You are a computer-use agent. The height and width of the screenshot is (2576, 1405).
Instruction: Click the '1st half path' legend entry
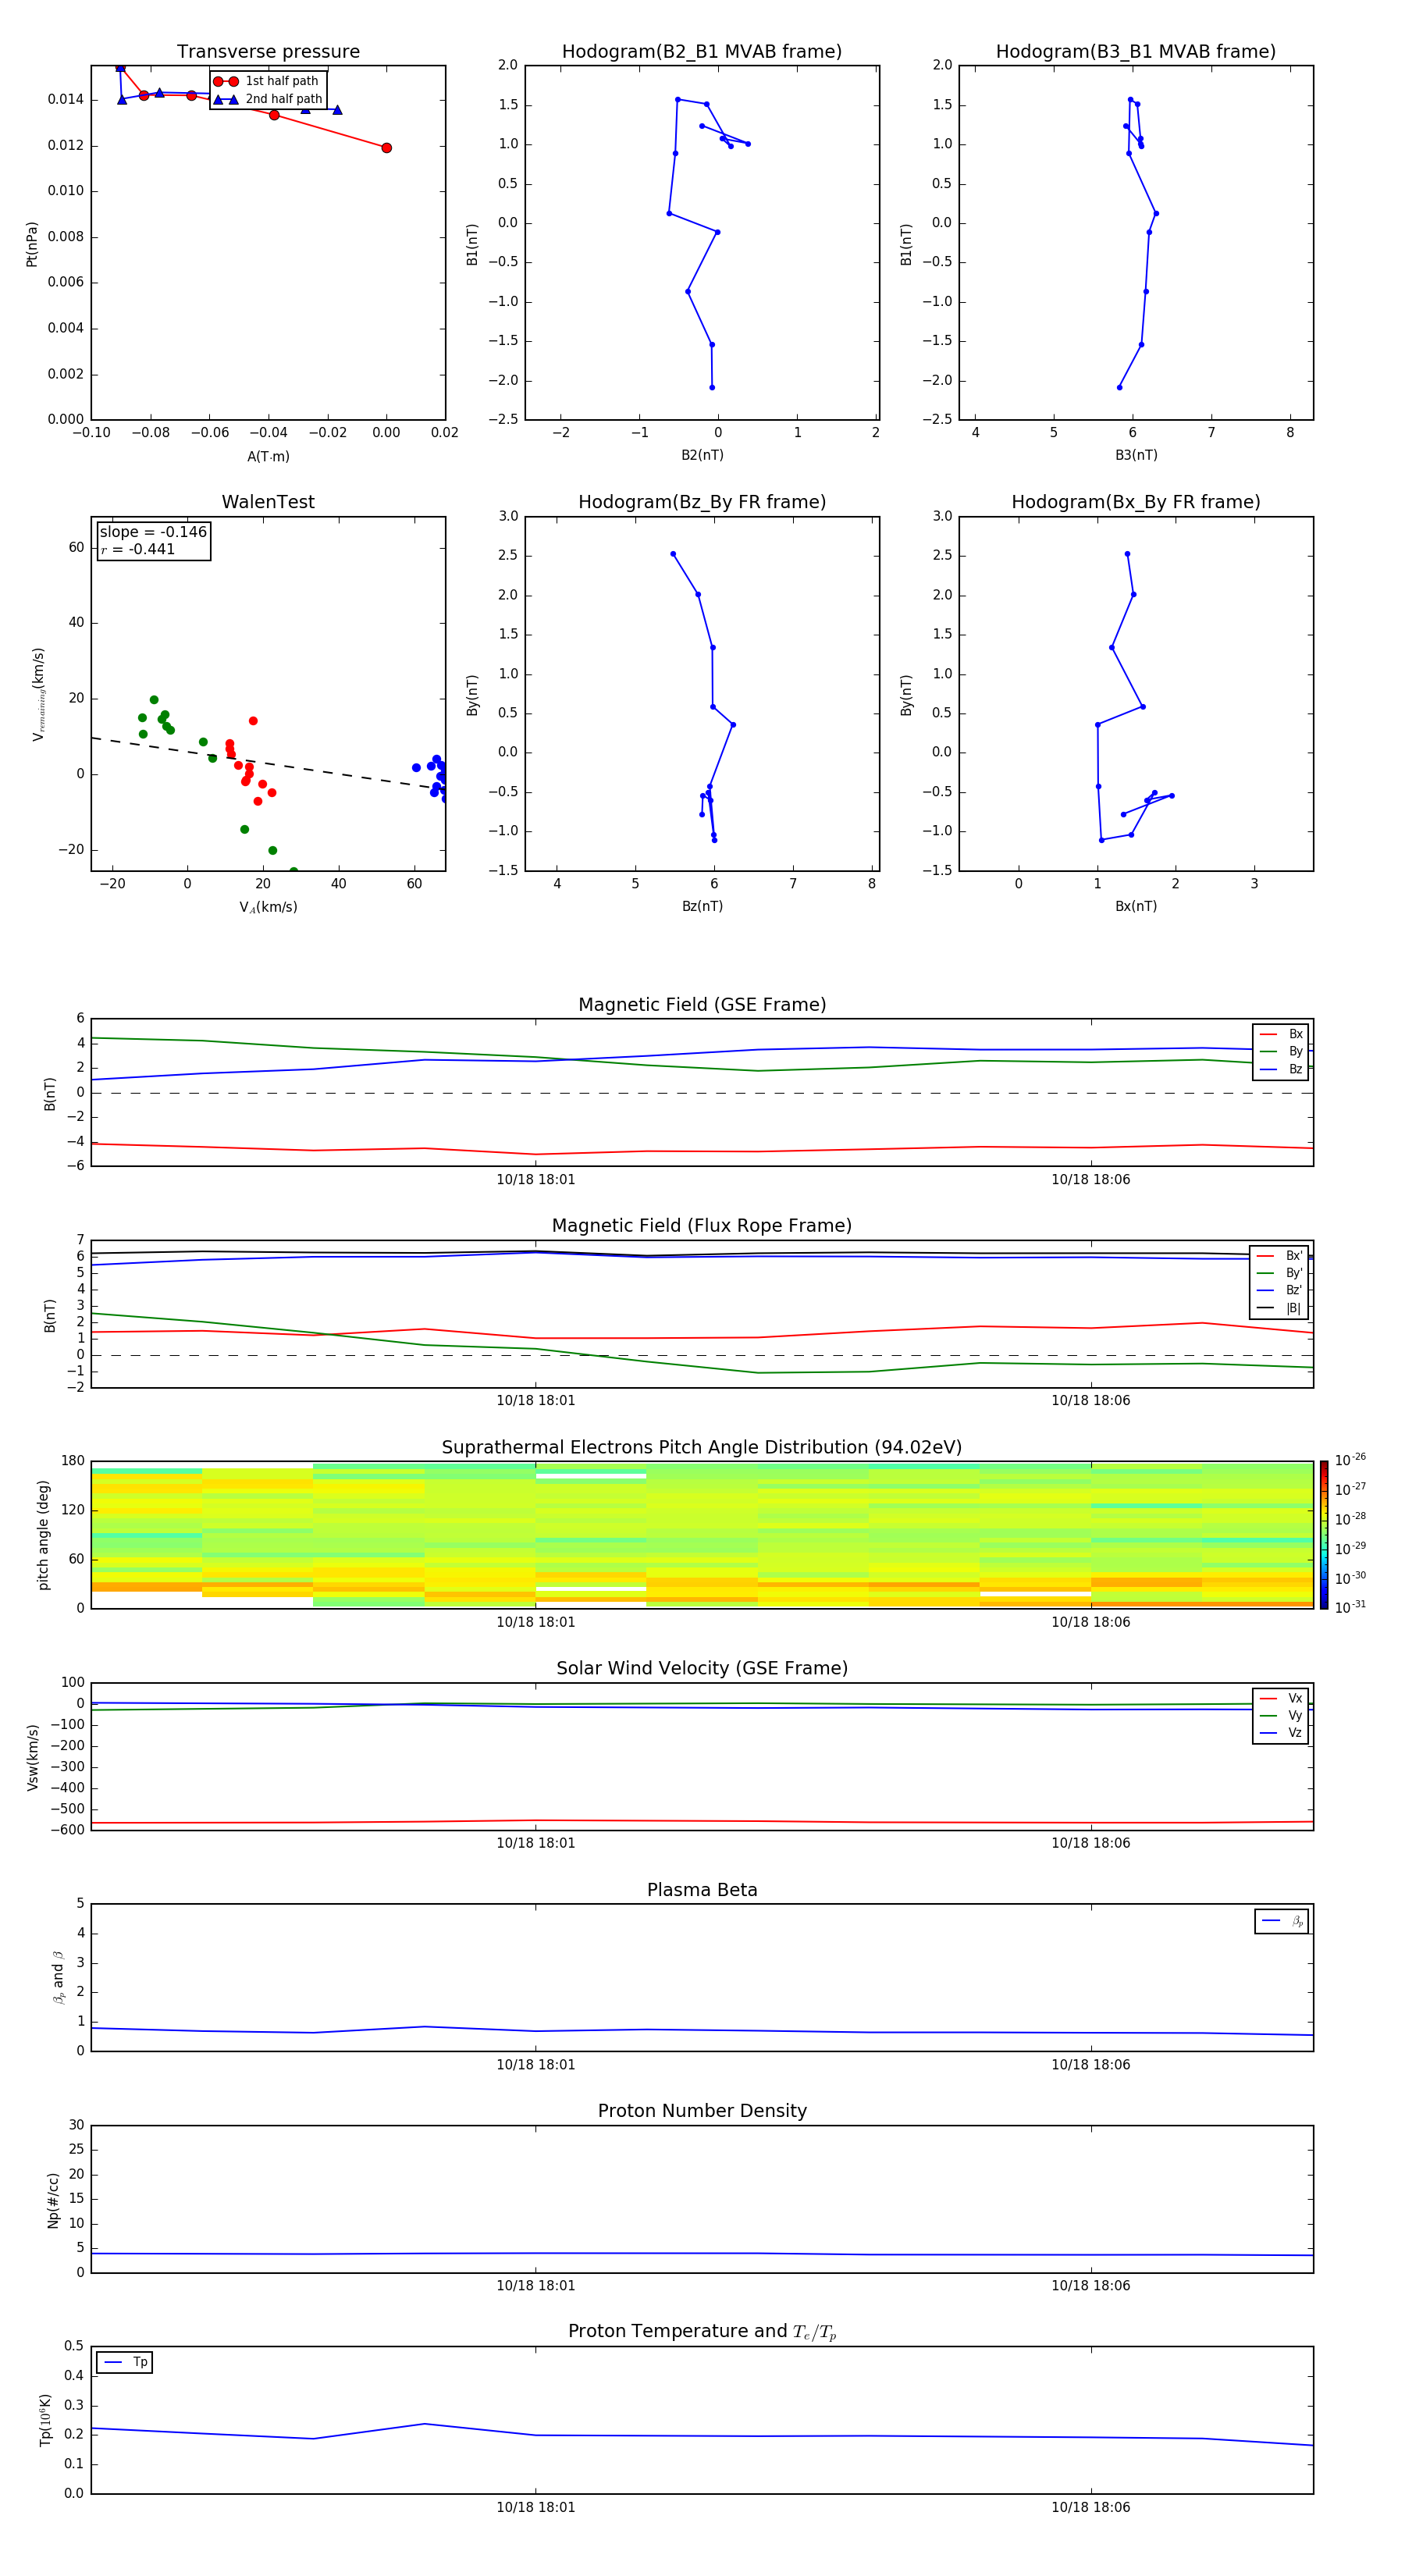[x=266, y=81]
